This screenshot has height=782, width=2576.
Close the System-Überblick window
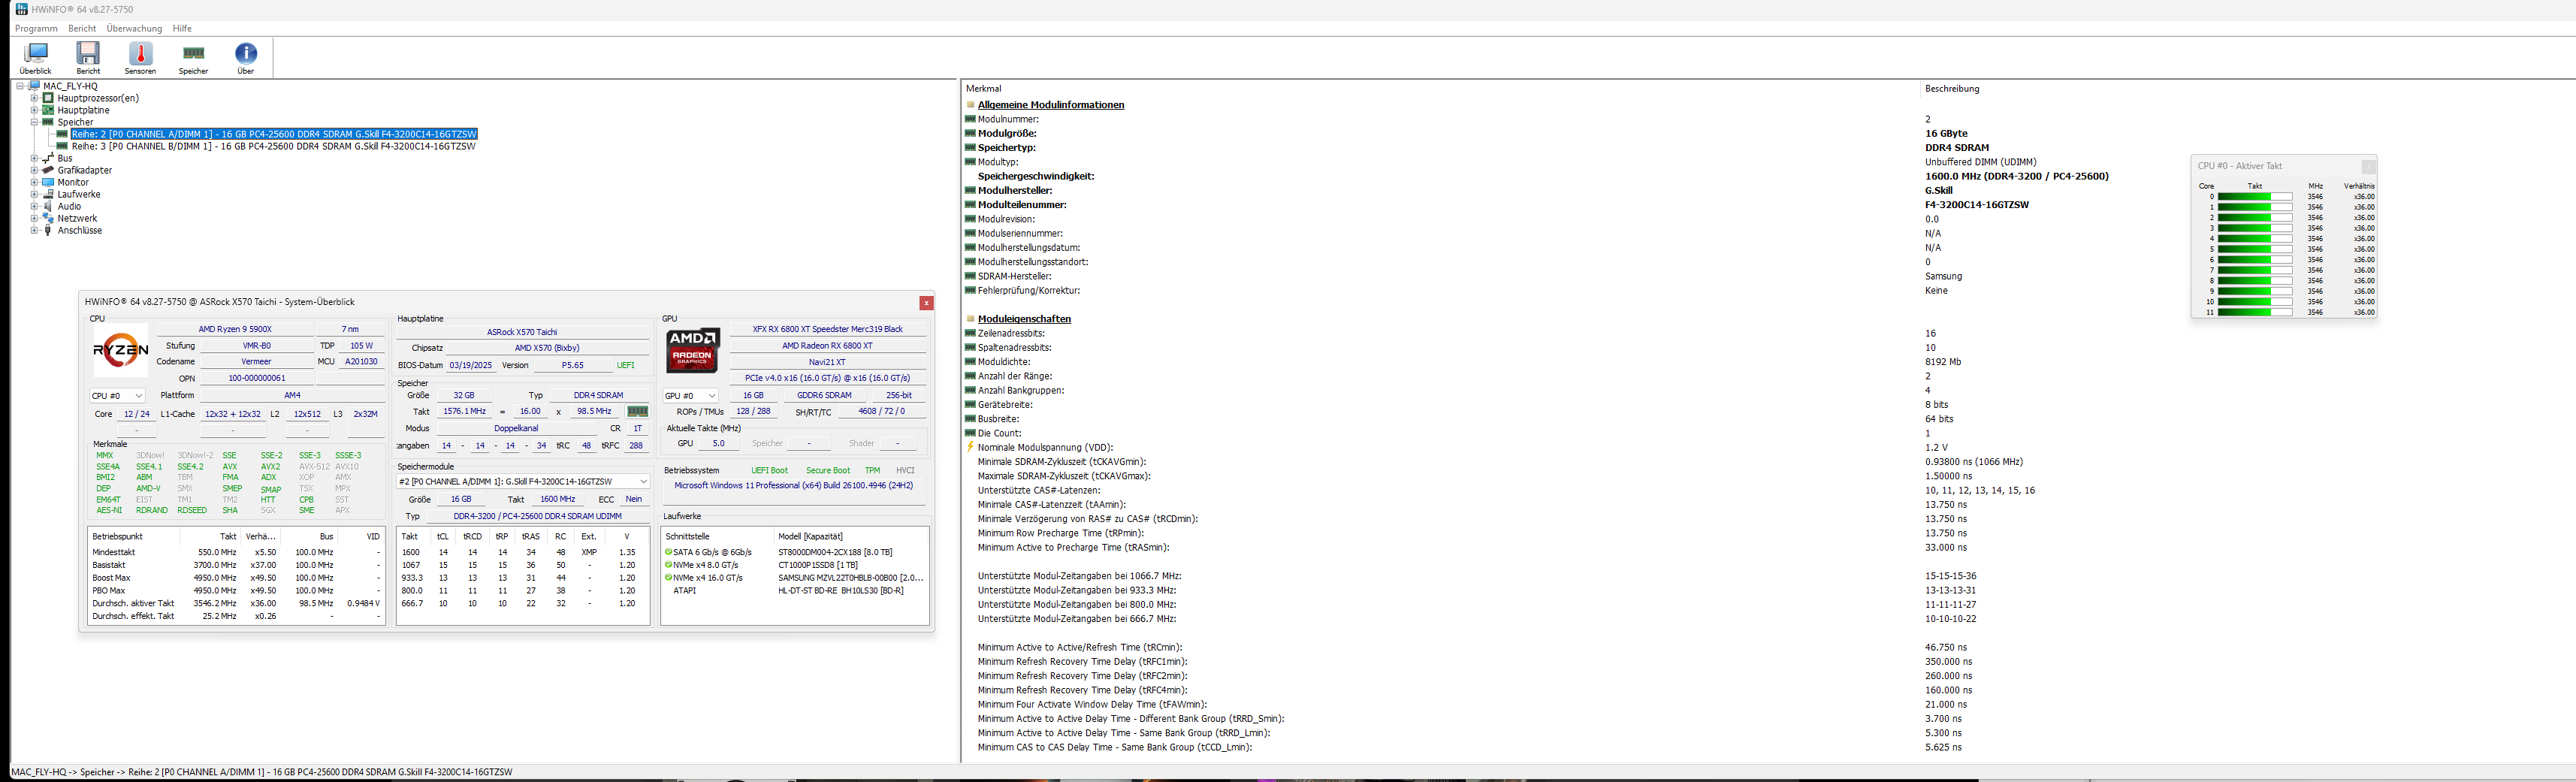pos(926,302)
